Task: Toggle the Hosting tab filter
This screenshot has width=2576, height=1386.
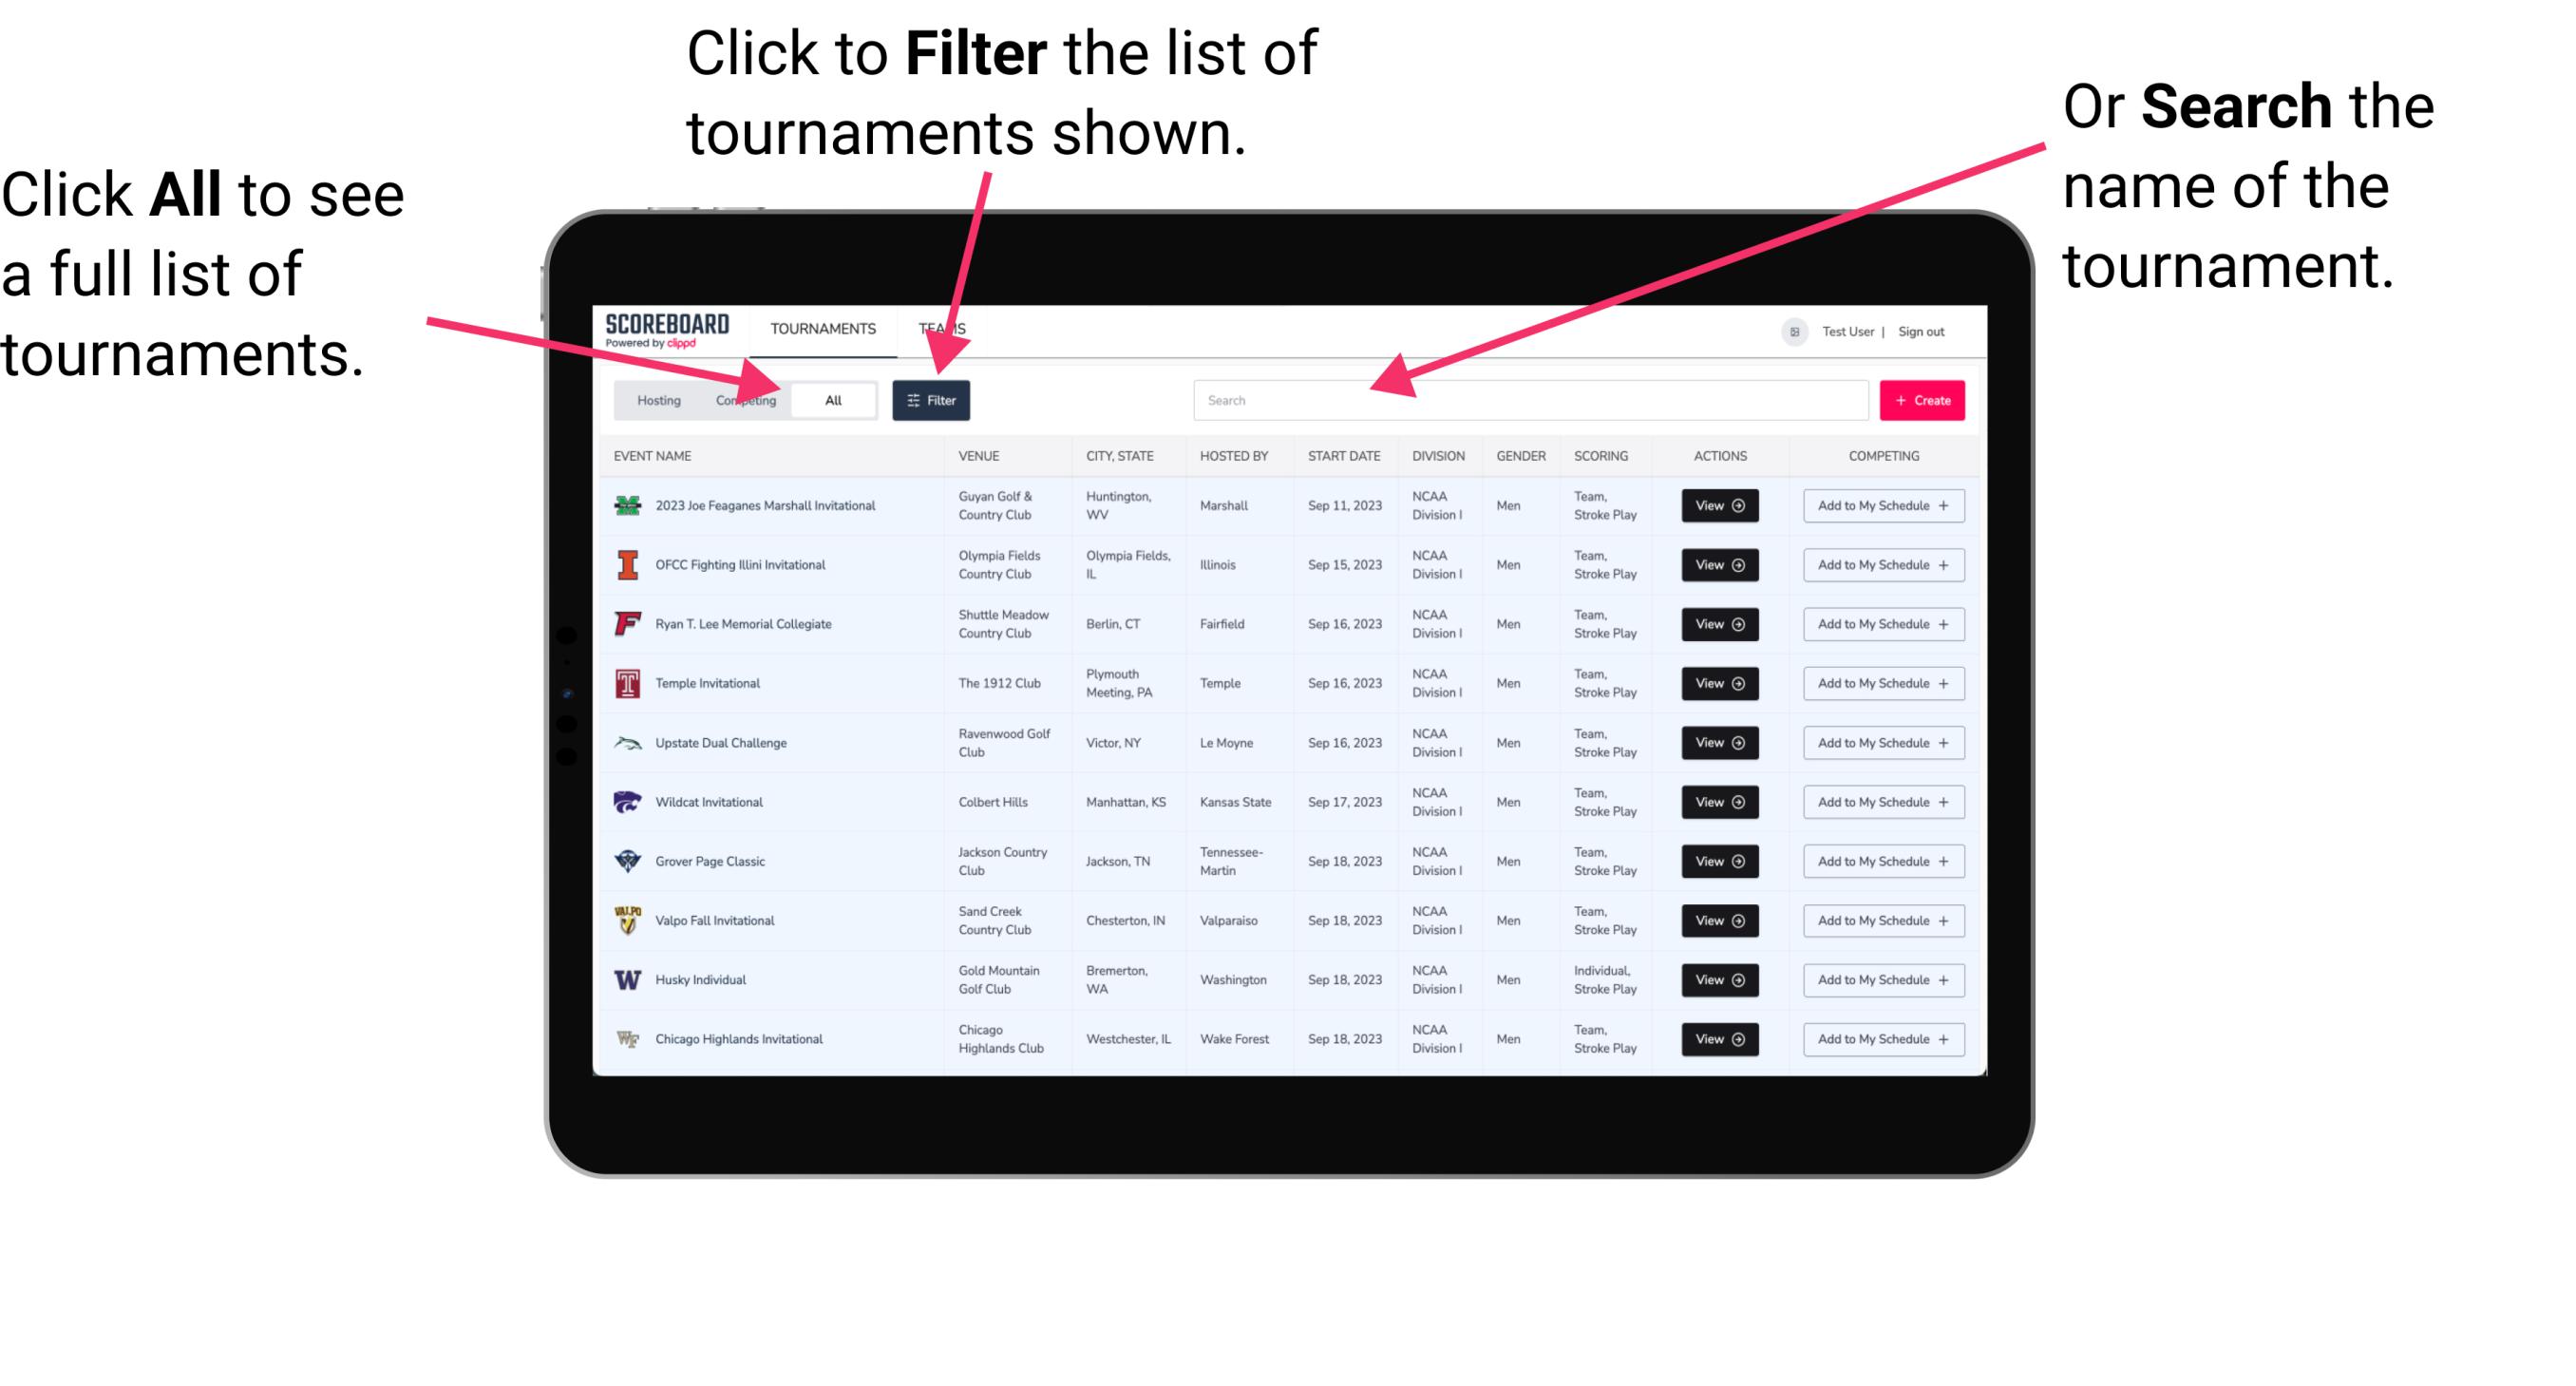Action: [x=655, y=399]
